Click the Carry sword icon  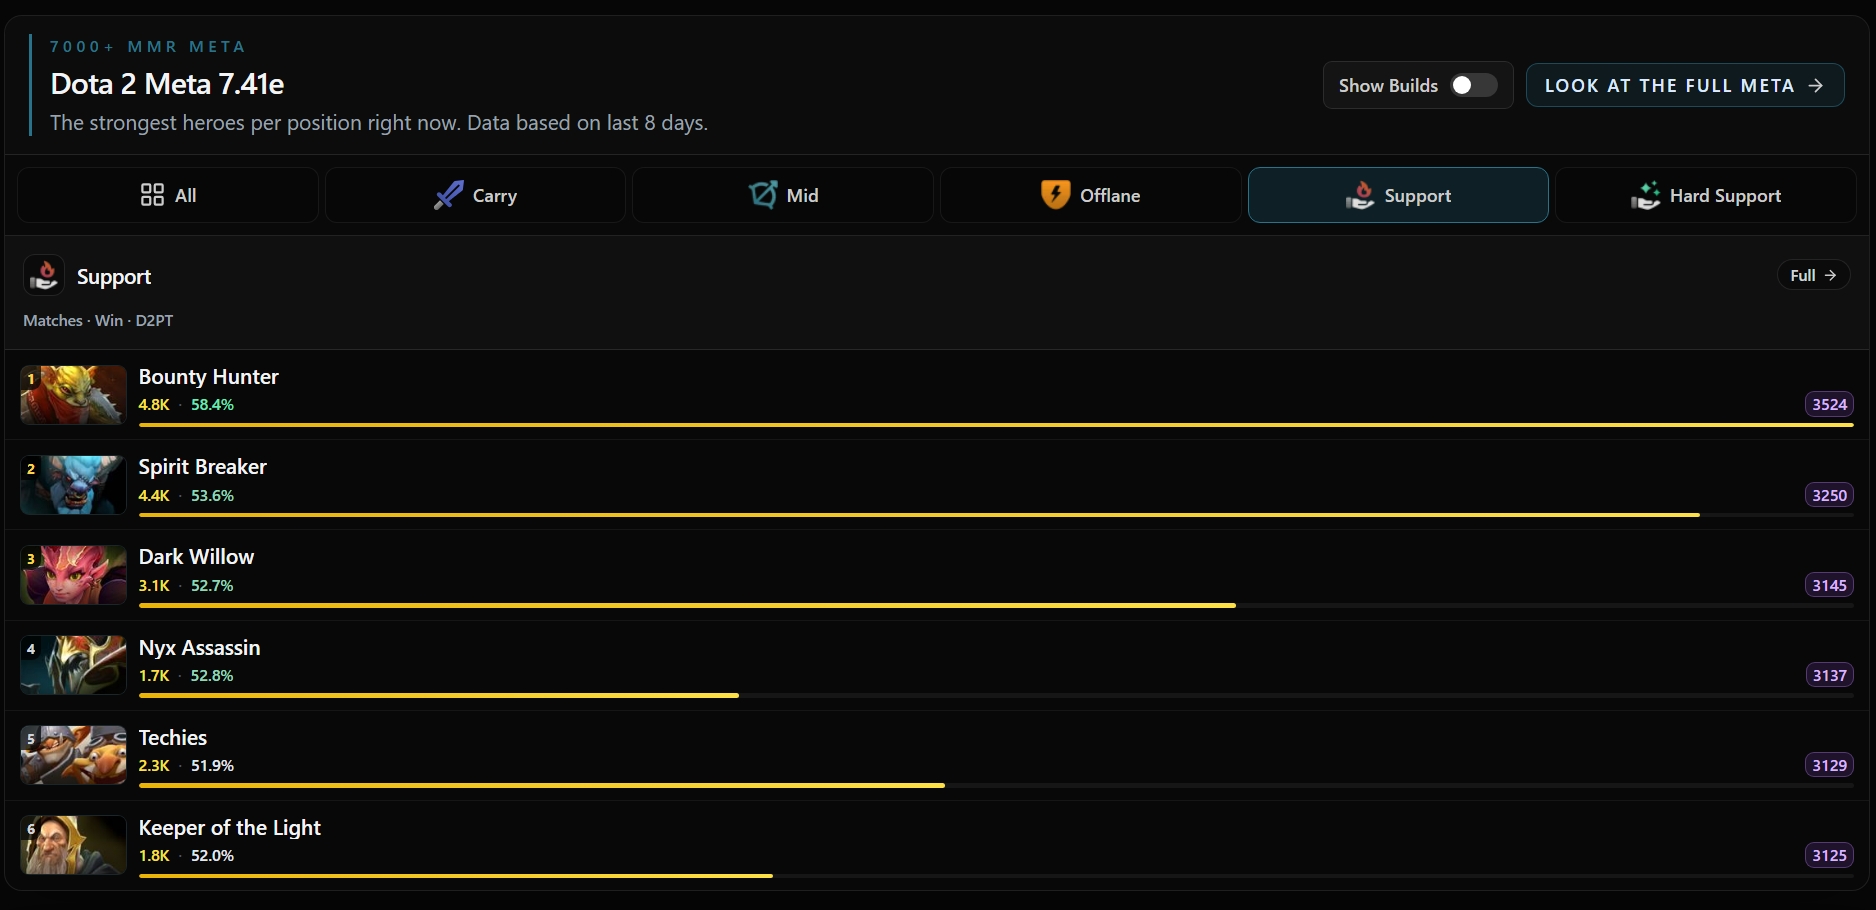coord(448,195)
